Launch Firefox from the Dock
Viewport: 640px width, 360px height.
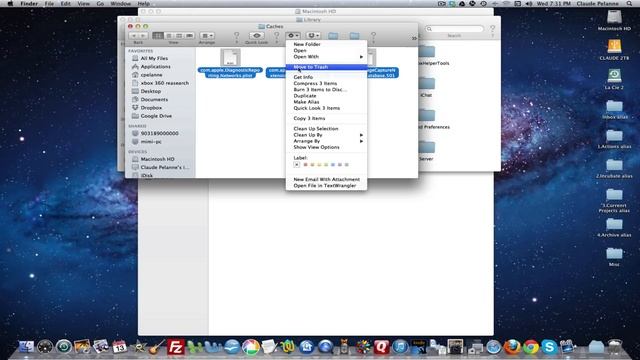[x=512, y=347]
